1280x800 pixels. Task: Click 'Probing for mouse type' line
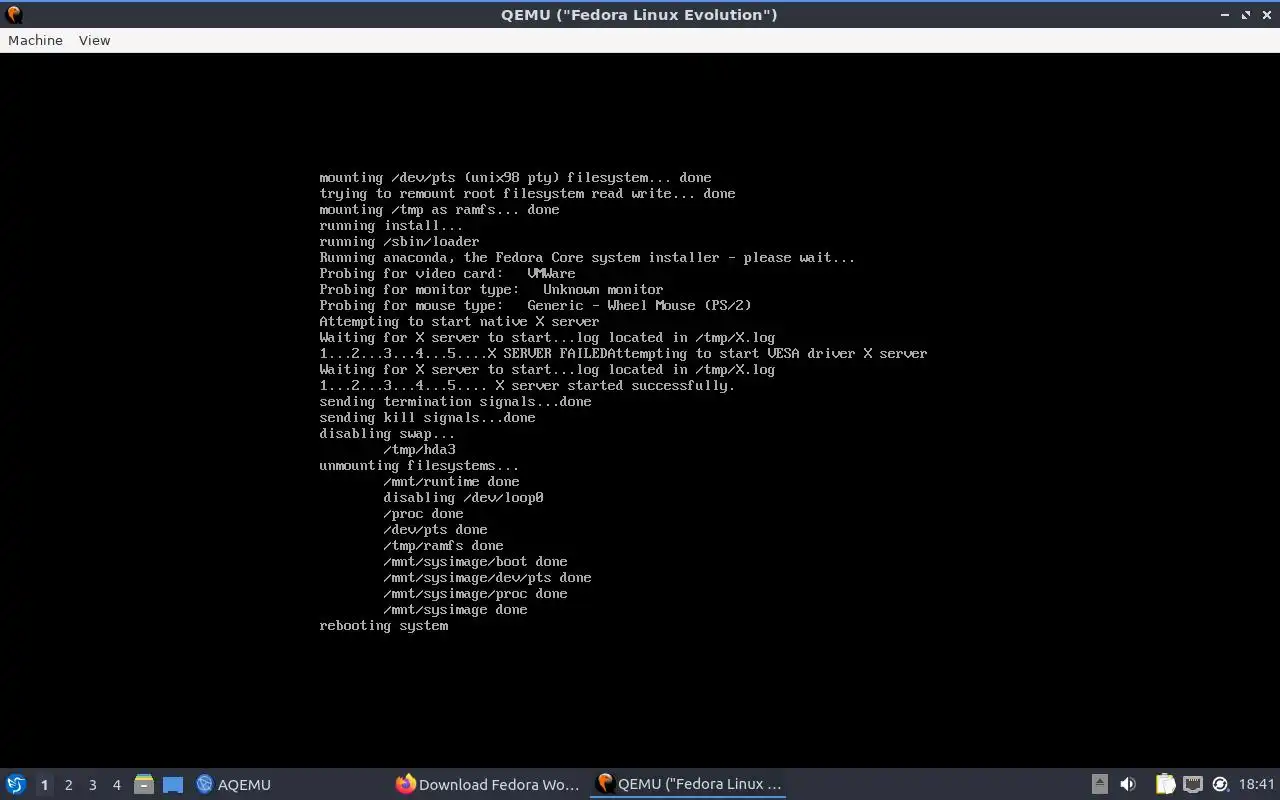pyautogui.click(x=535, y=305)
